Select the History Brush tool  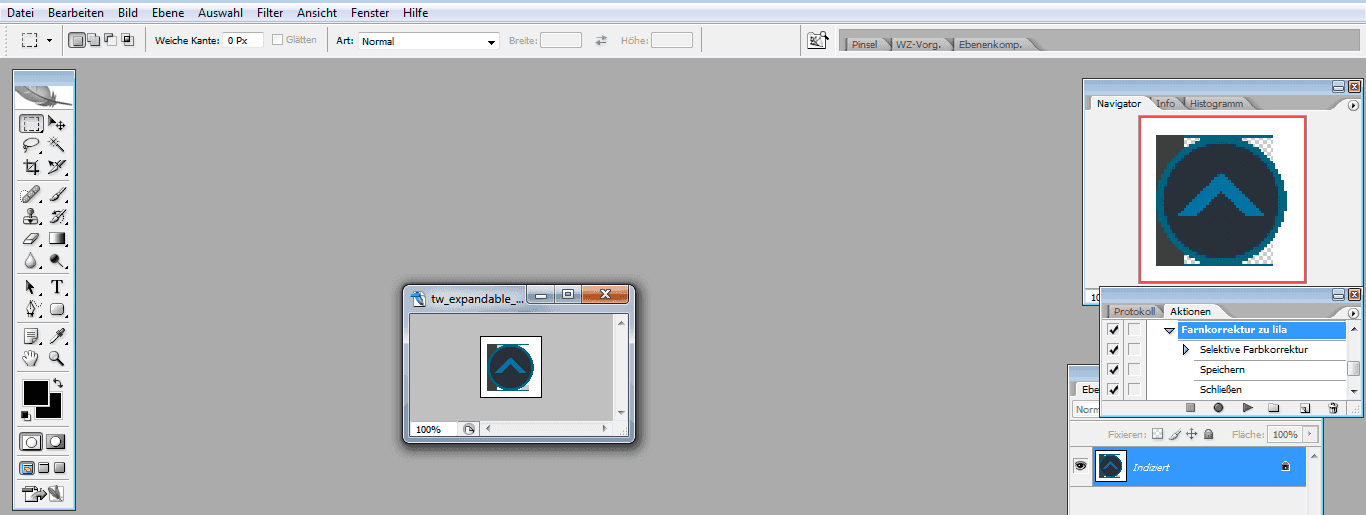57,216
